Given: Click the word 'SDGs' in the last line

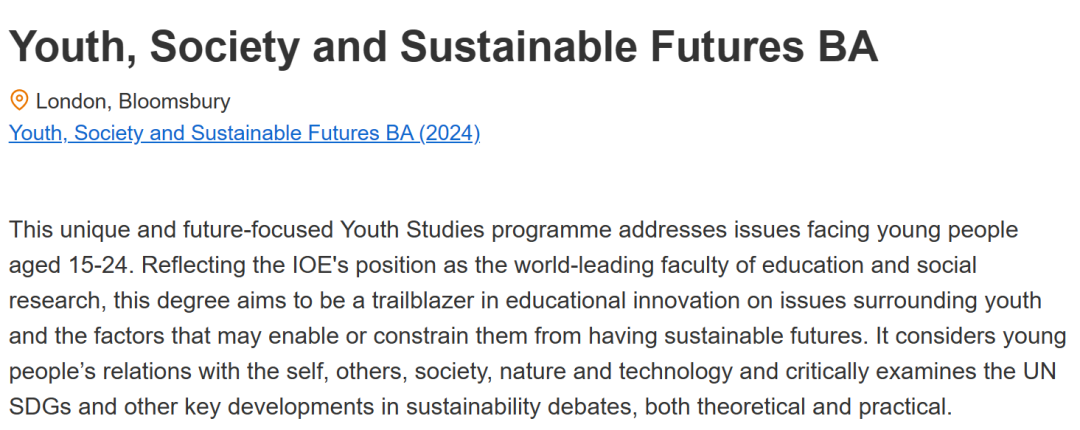Looking at the screenshot, I should (x=38, y=407).
